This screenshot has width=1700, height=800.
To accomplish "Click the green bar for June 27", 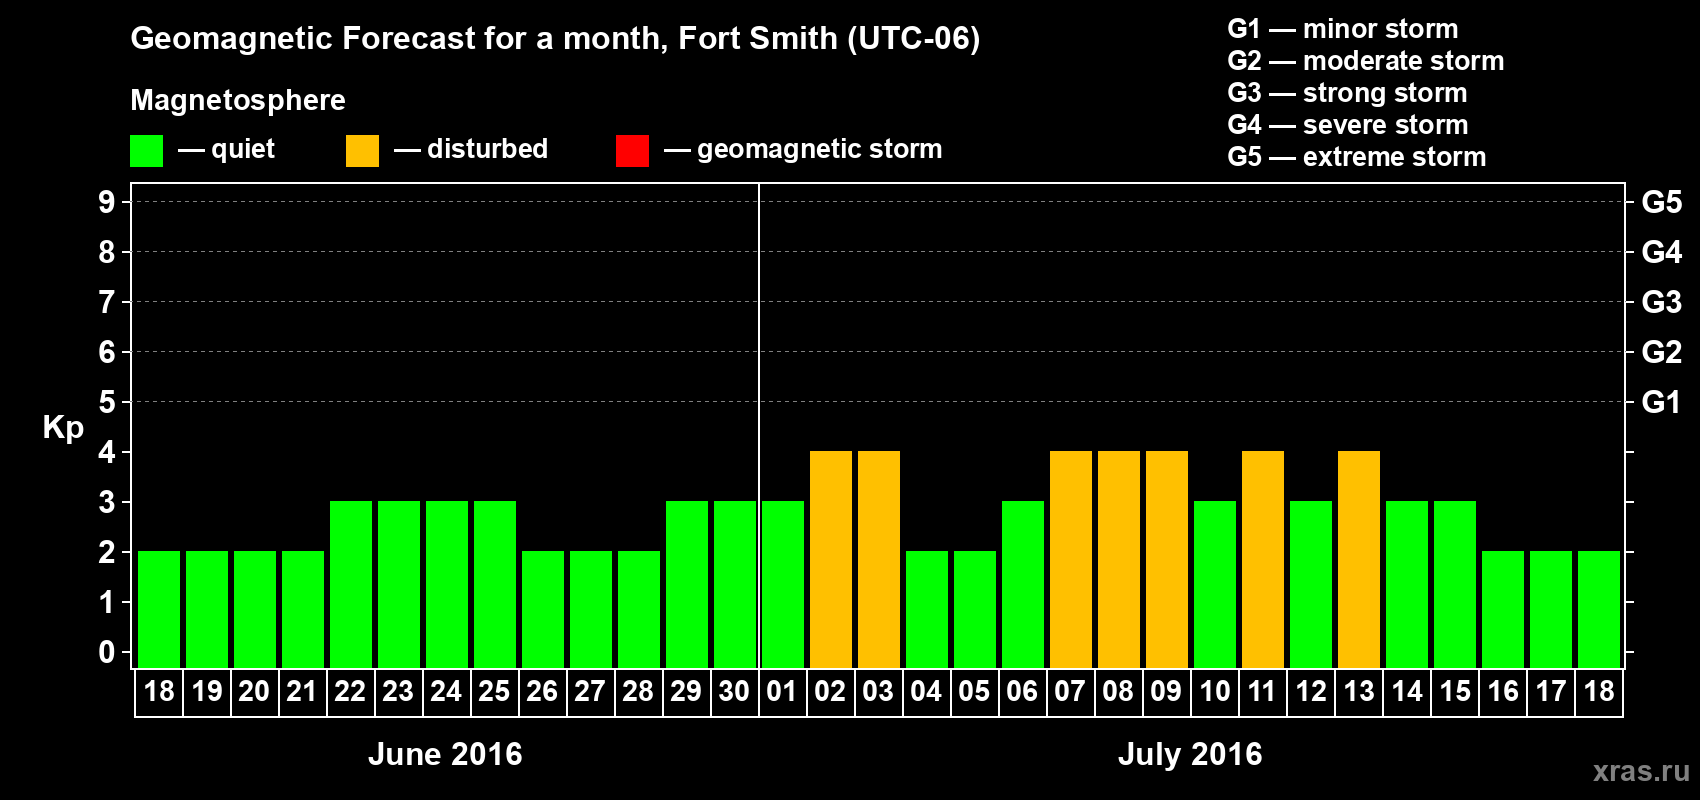I will [x=591, y=609].
